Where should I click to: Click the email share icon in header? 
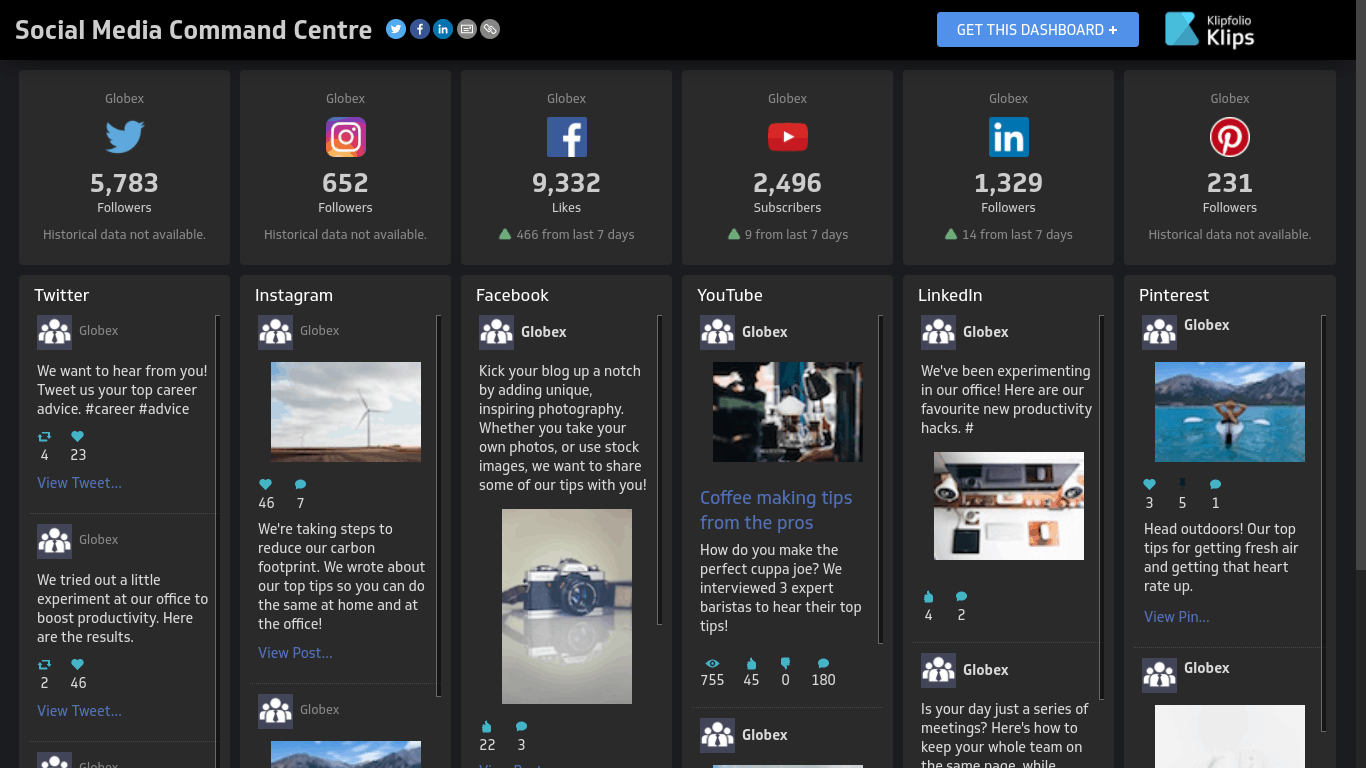(x=467, y=29)
